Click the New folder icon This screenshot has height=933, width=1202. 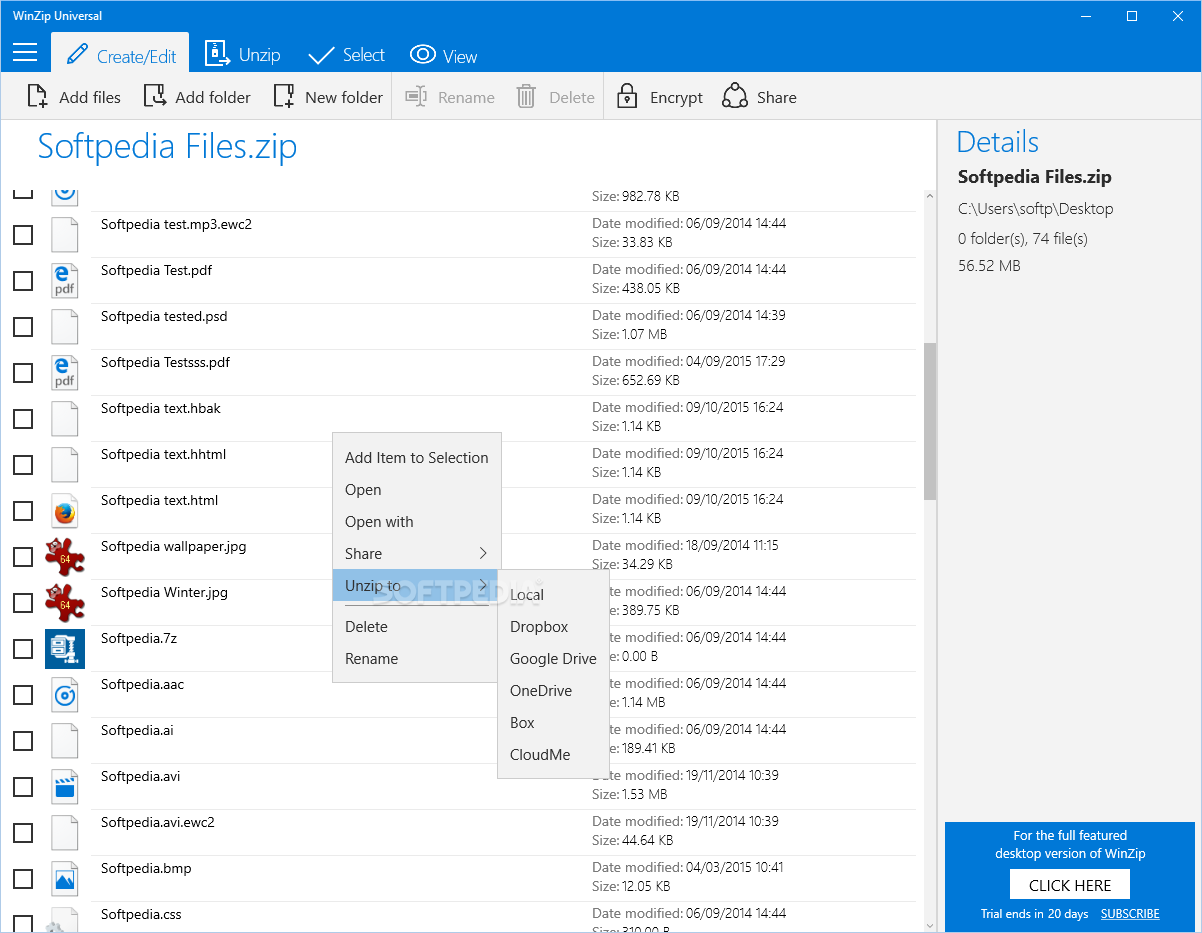pos(284,96)
